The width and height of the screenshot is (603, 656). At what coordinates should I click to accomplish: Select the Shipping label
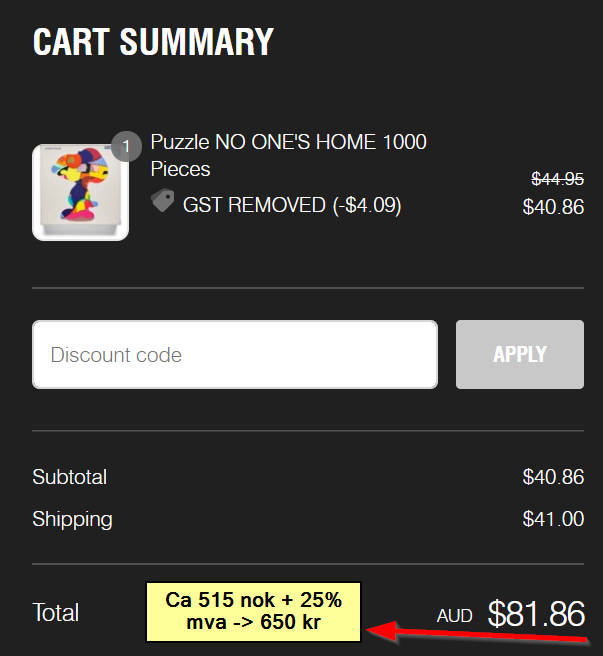pos(72,519)
